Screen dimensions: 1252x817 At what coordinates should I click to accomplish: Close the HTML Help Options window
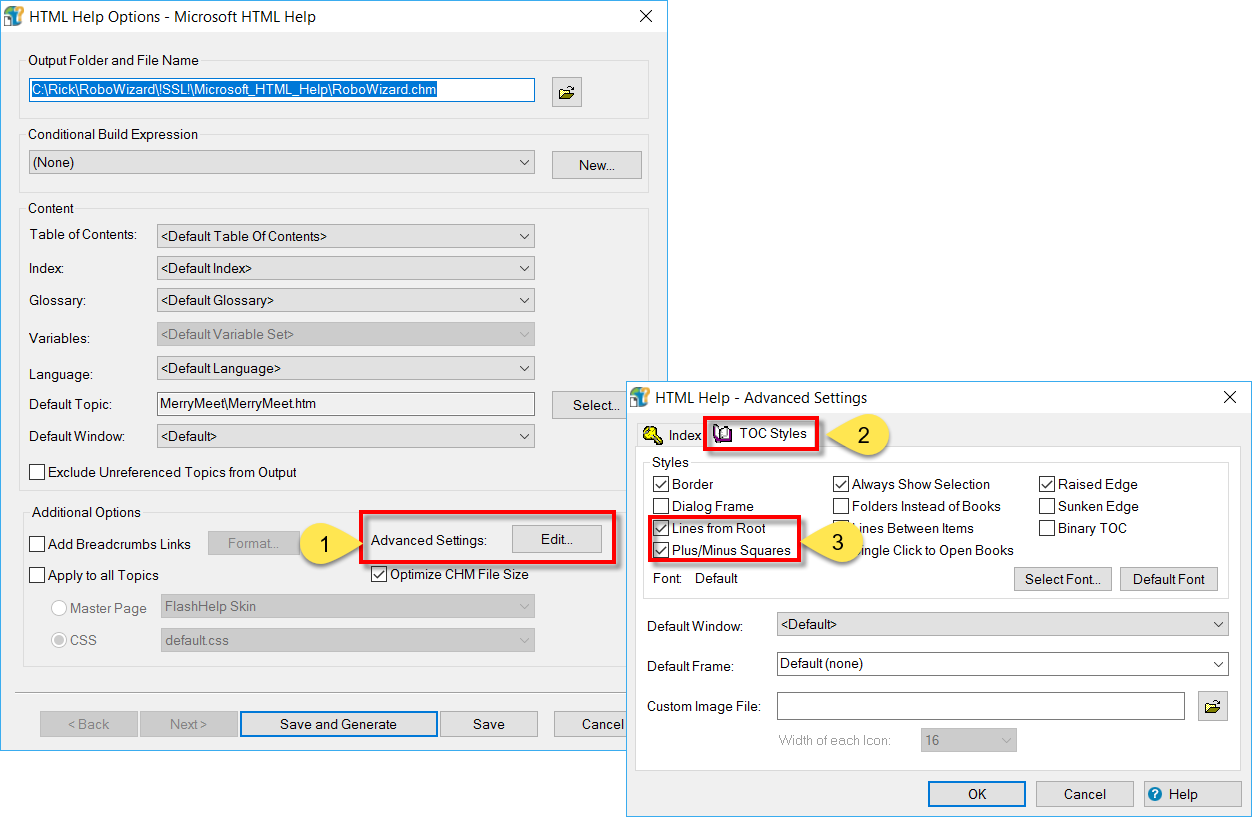coord(645,16)
